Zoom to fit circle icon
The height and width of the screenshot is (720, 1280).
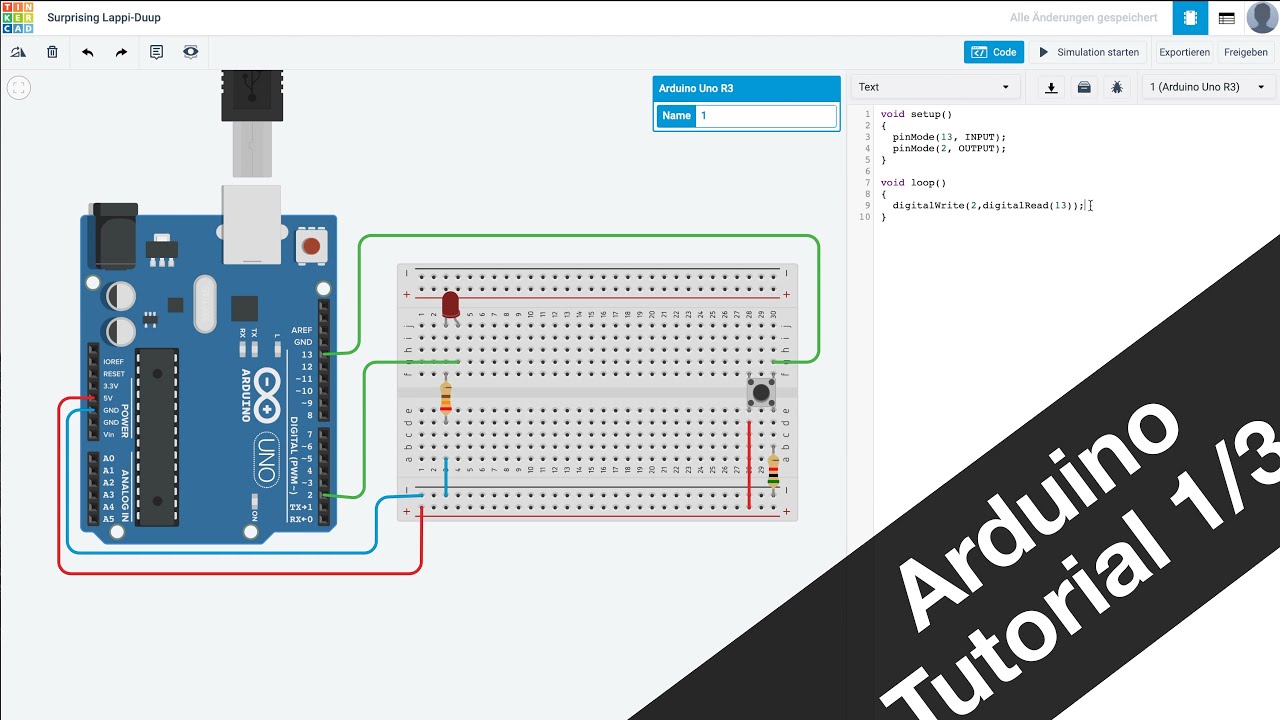(18, 88)
